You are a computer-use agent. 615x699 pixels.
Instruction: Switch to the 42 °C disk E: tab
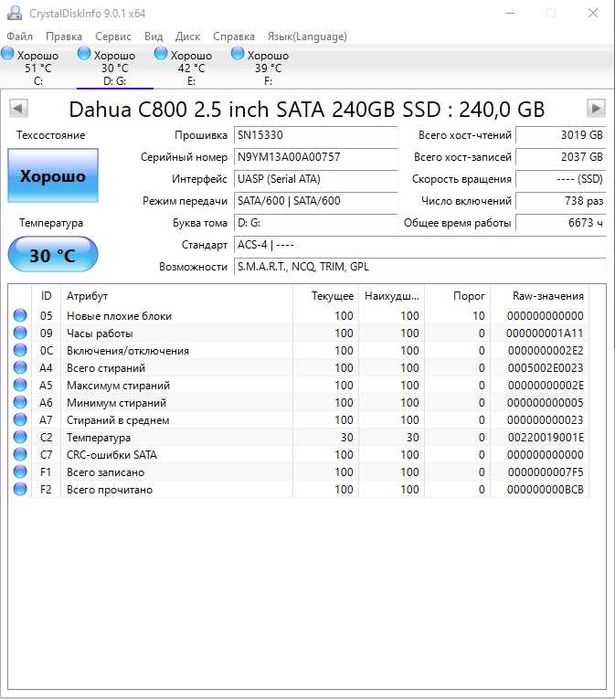[x=191, y=67]
